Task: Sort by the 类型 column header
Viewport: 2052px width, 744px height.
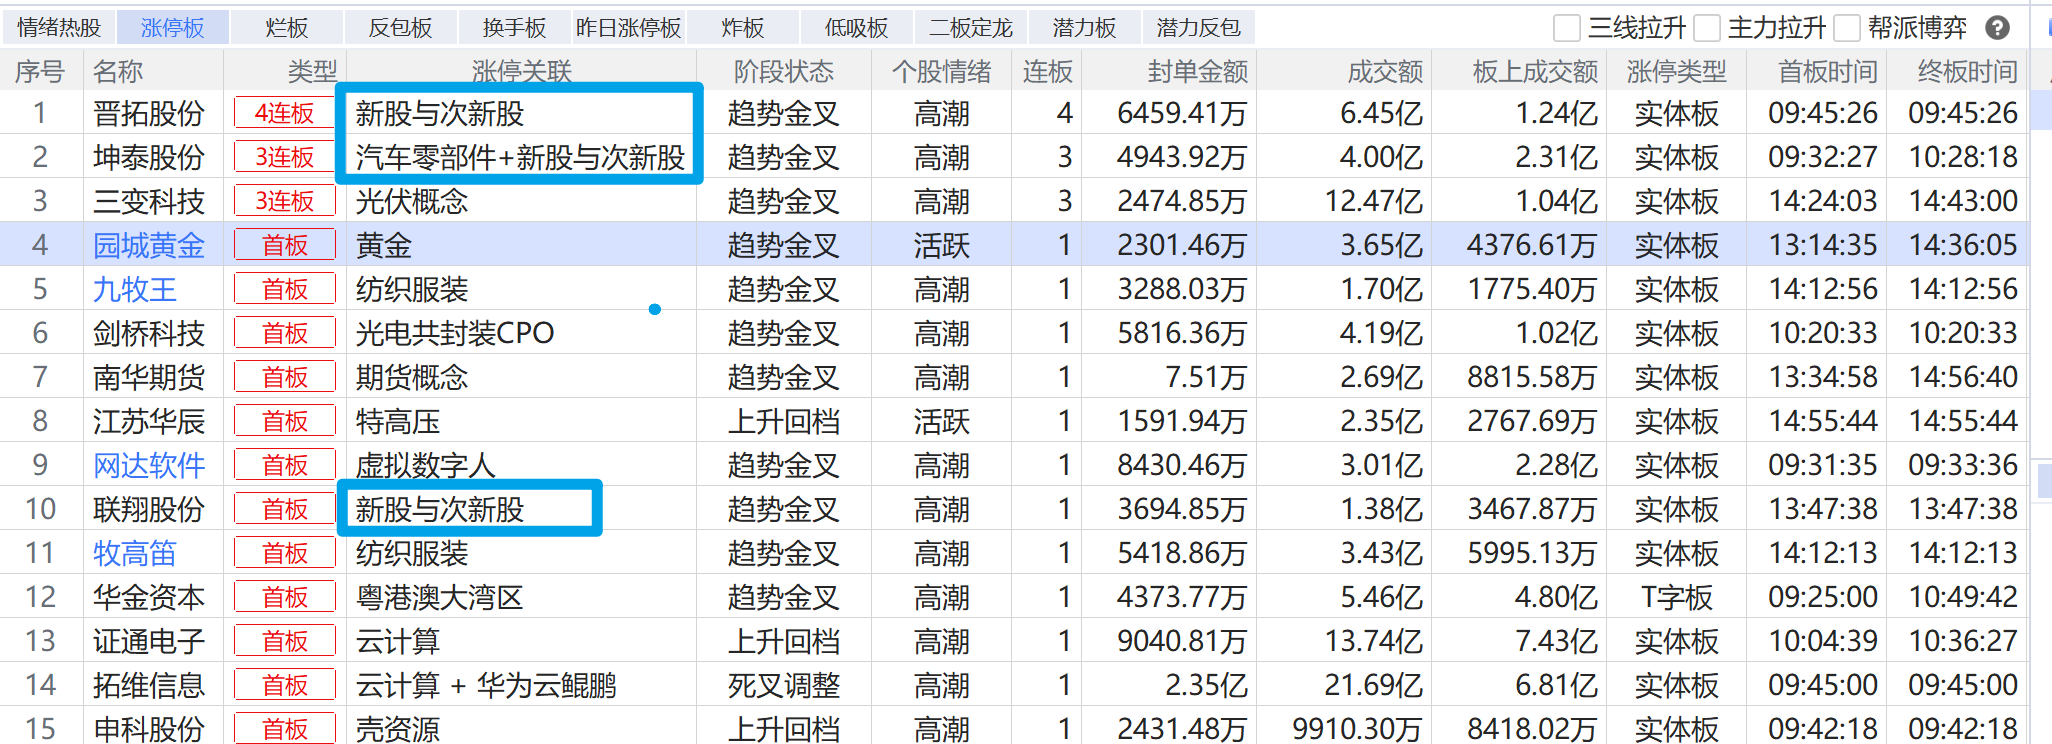Action: pos(312,72)
